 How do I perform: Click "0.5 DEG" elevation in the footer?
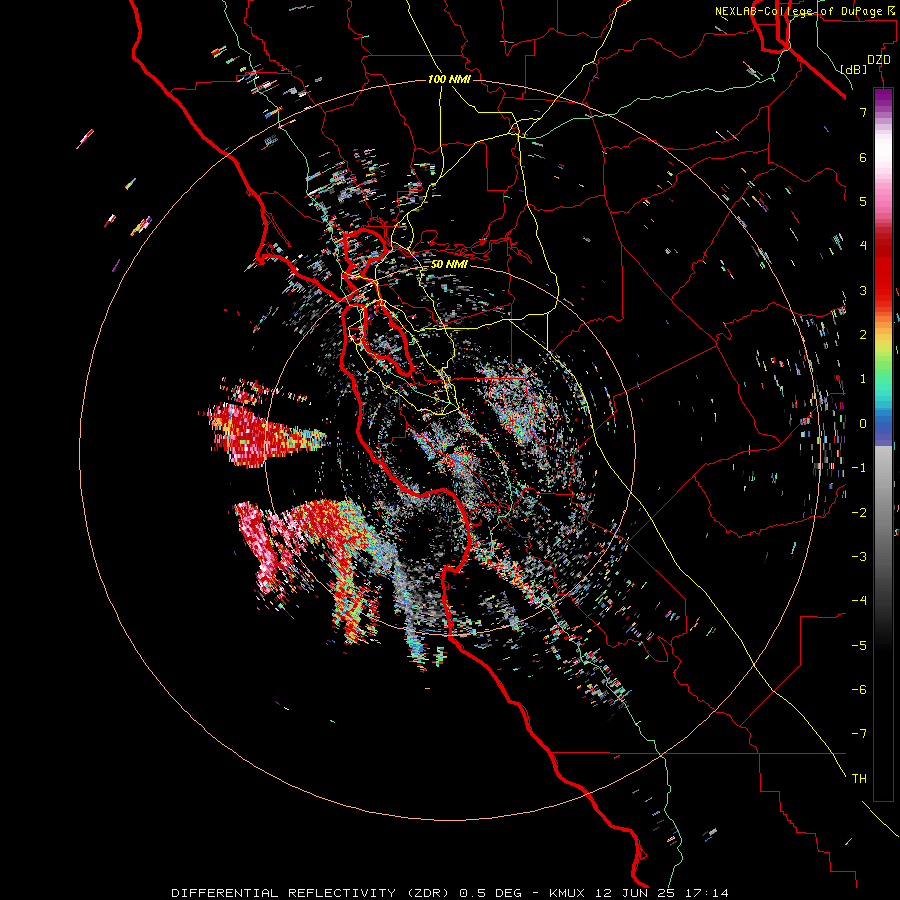491,893
